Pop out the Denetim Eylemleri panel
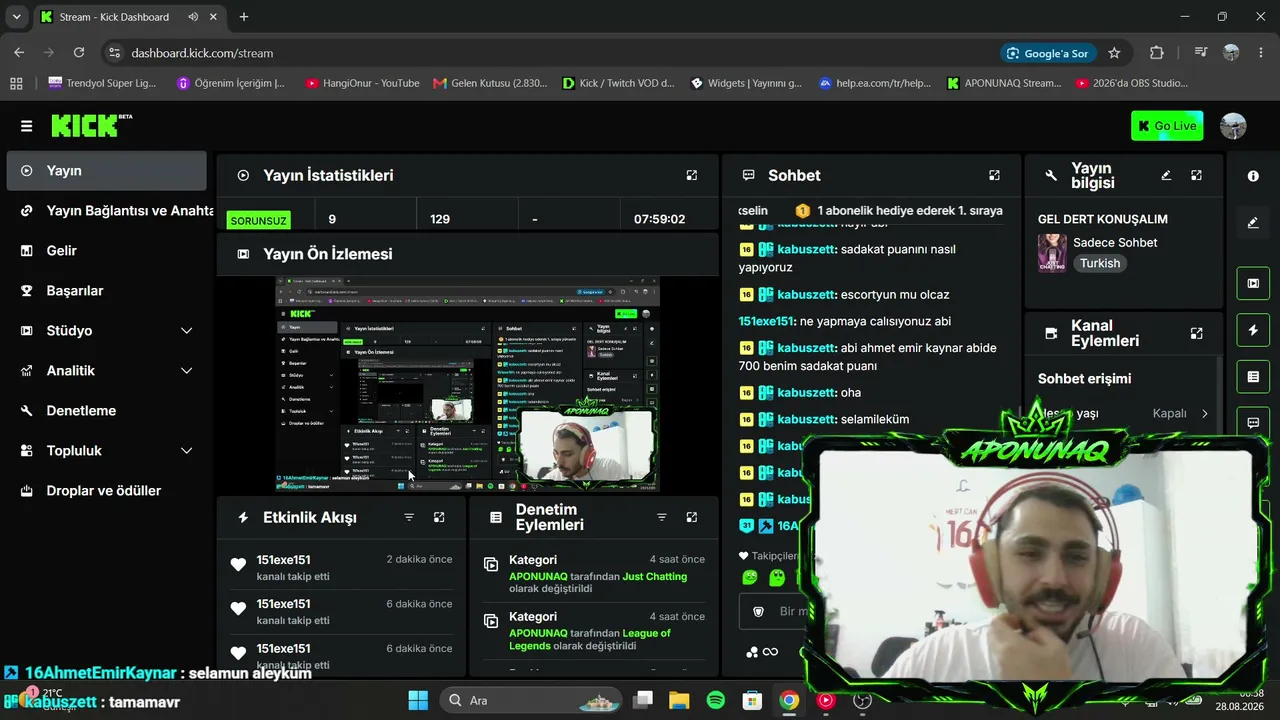The height and width of the screenshot is (720, 1280). 691,517
